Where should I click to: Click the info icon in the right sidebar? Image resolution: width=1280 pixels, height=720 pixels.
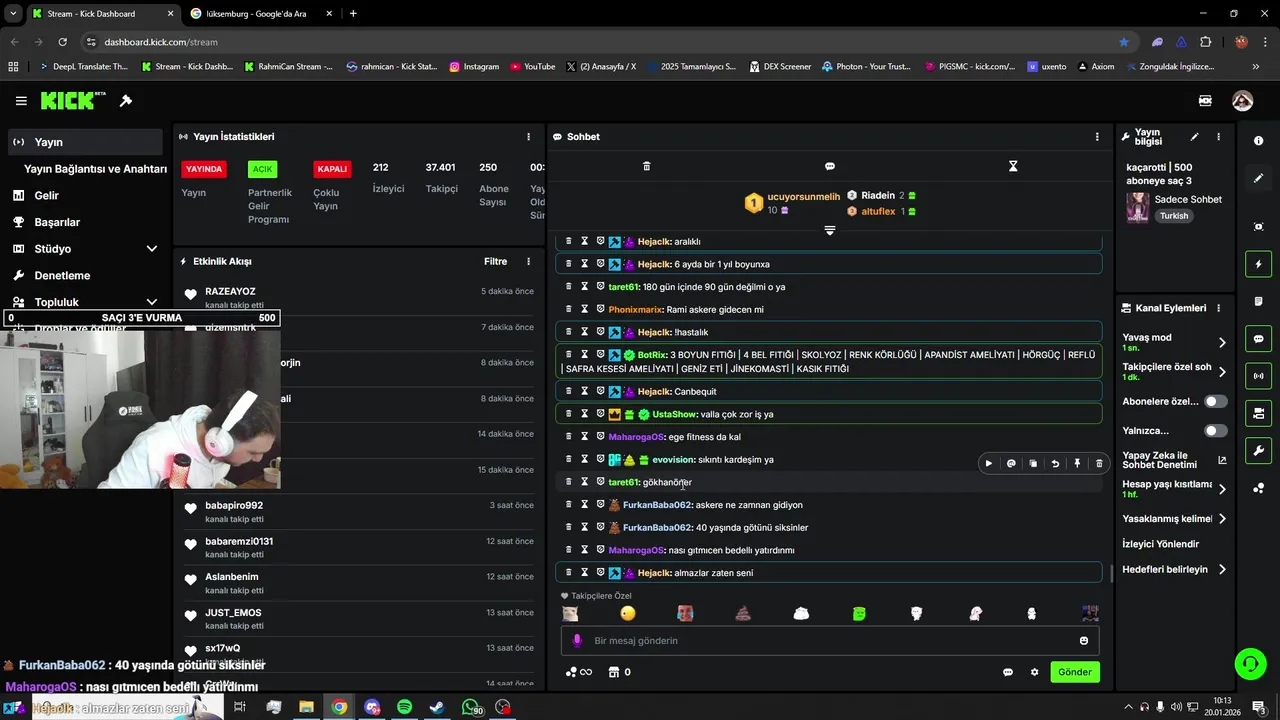click(x=1258, y=141)
